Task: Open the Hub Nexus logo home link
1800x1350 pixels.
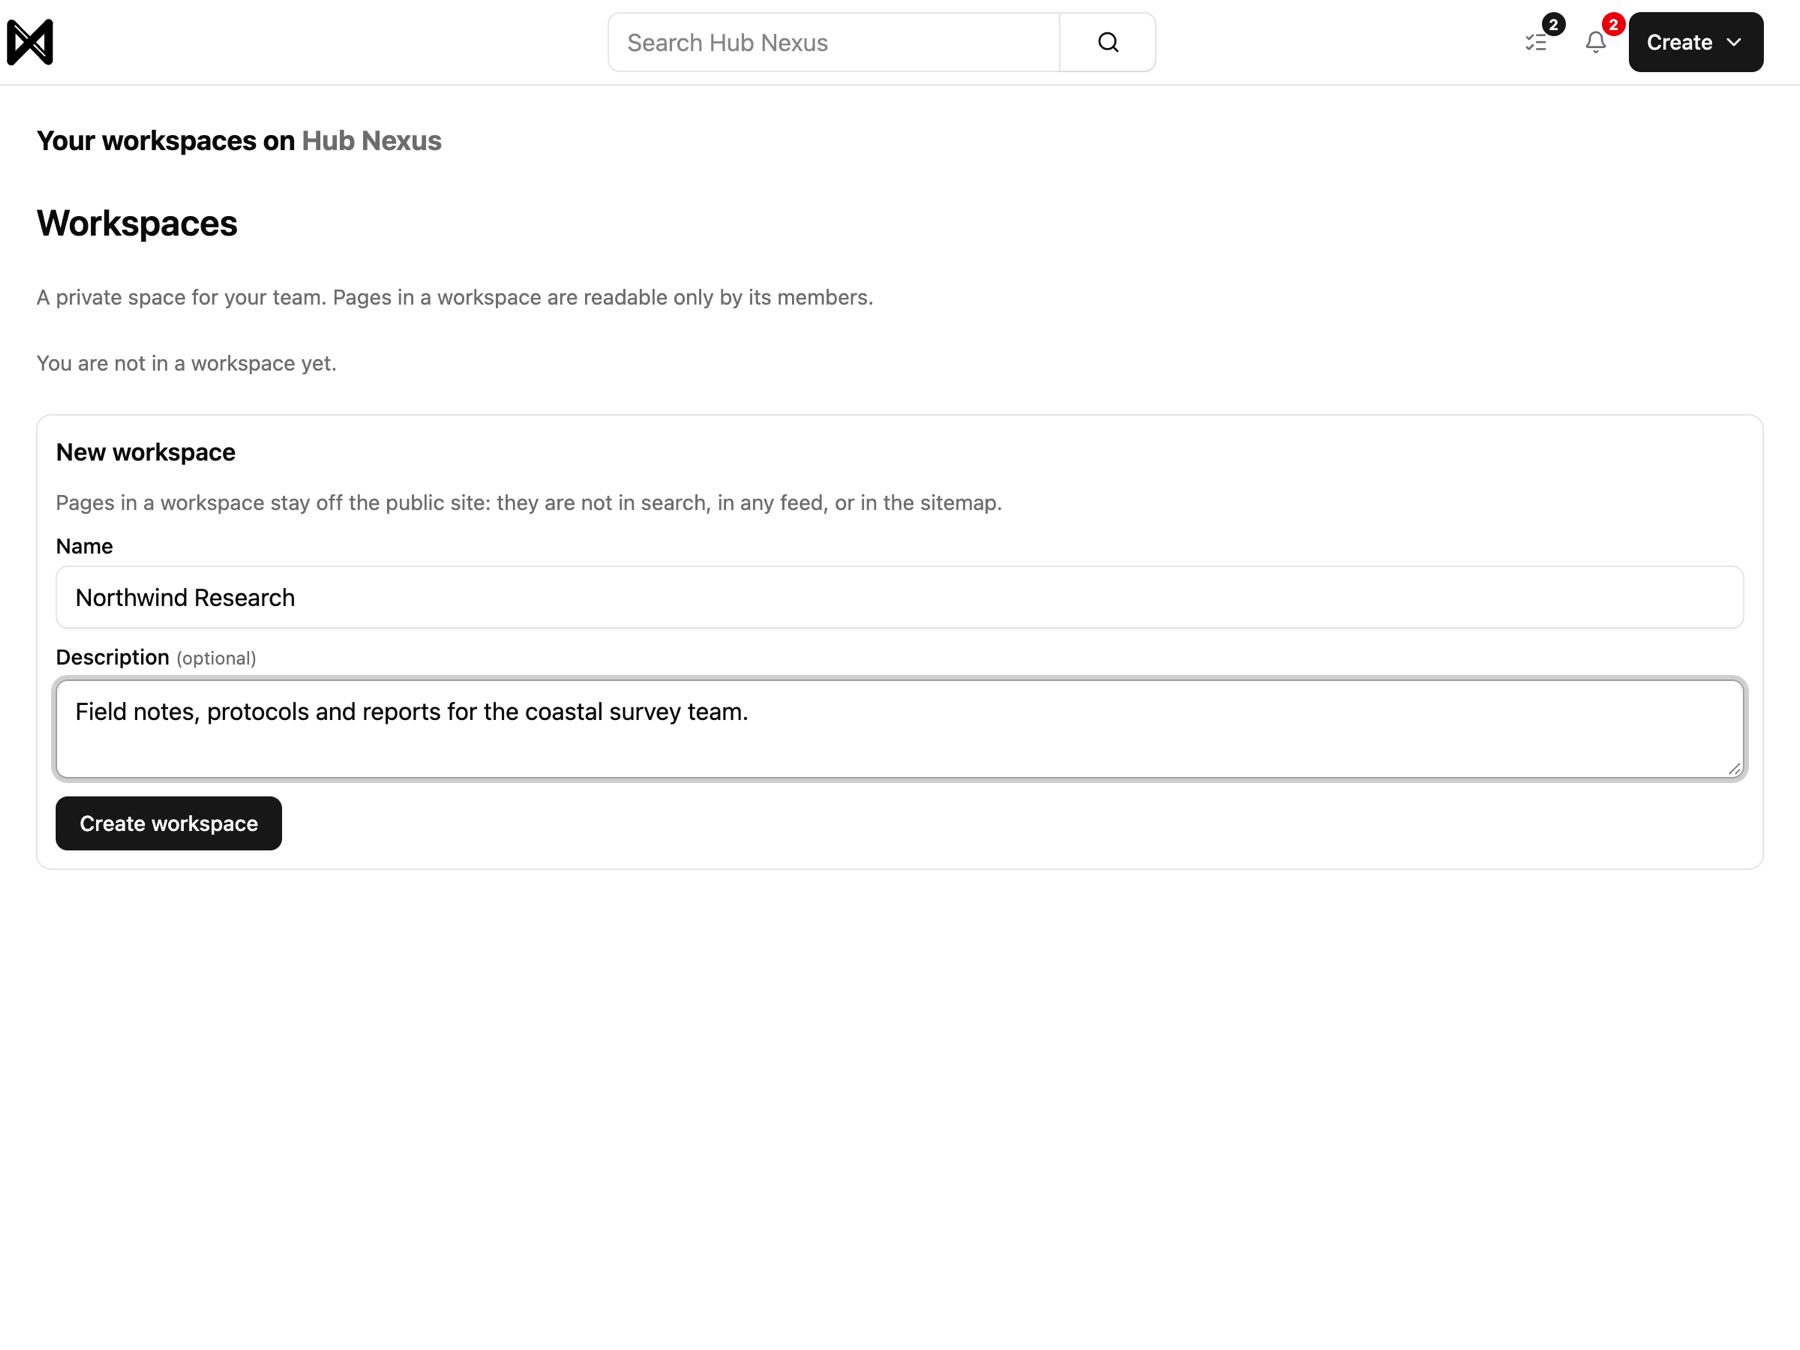Action: coord(30,42)
